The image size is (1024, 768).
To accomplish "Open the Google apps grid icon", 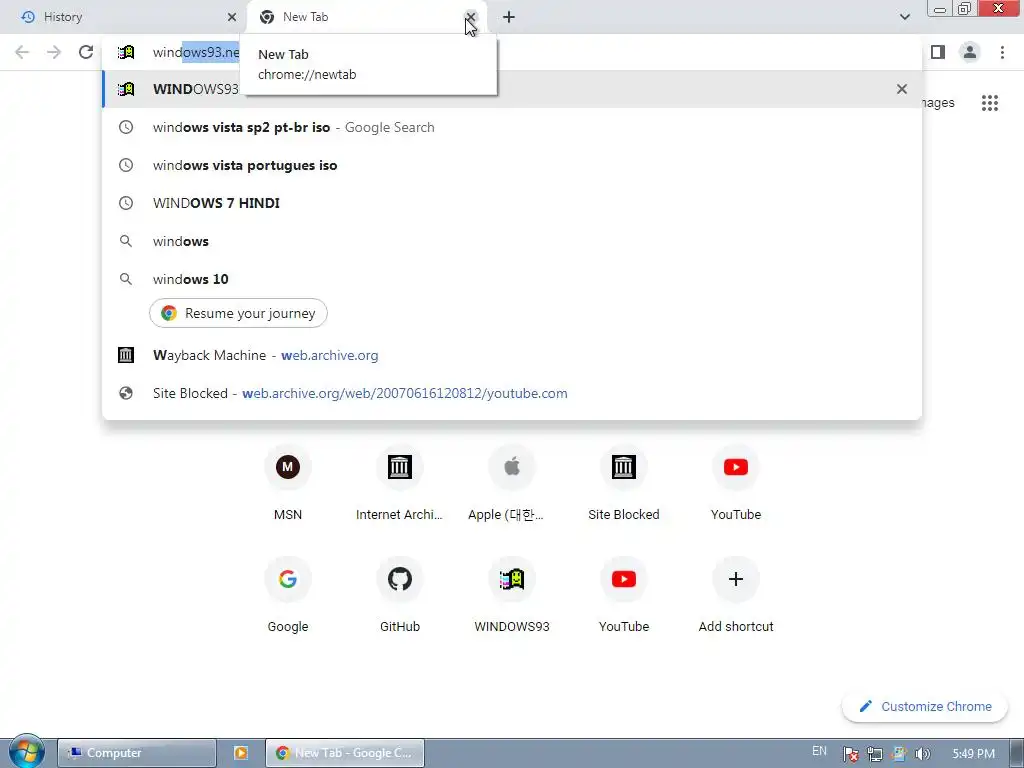I will 989,103.
